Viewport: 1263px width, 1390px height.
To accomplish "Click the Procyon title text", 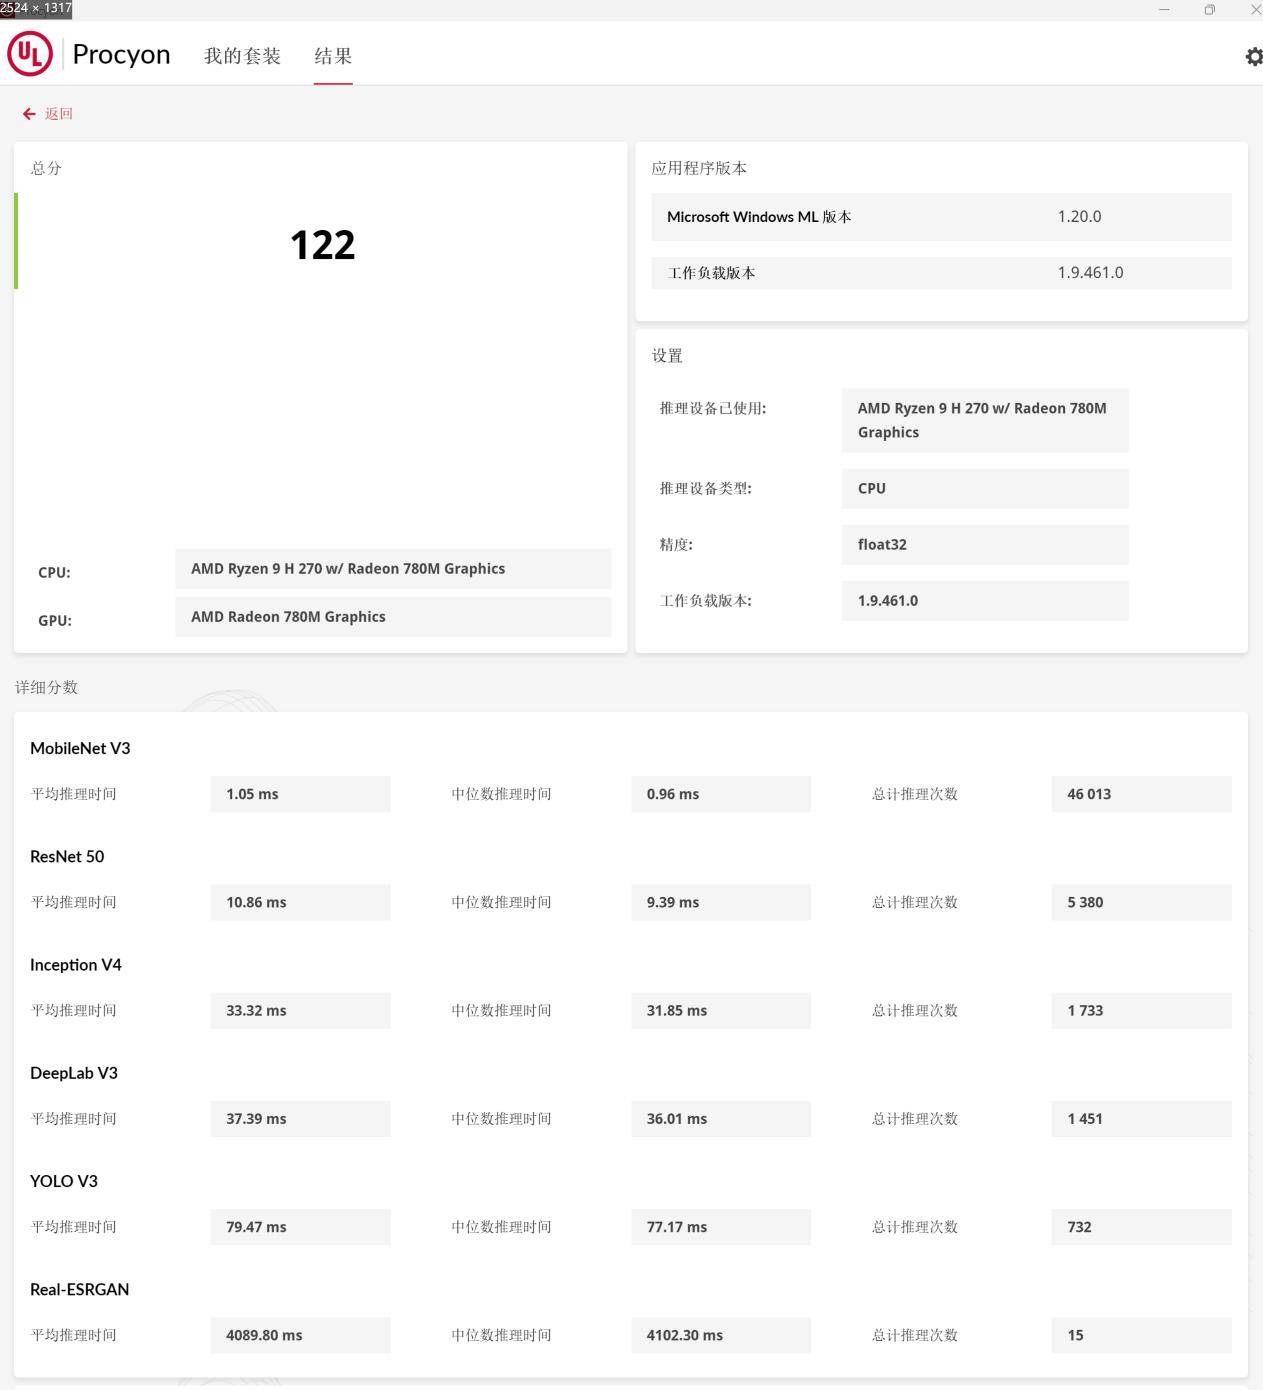I will [x=121, y=54].
